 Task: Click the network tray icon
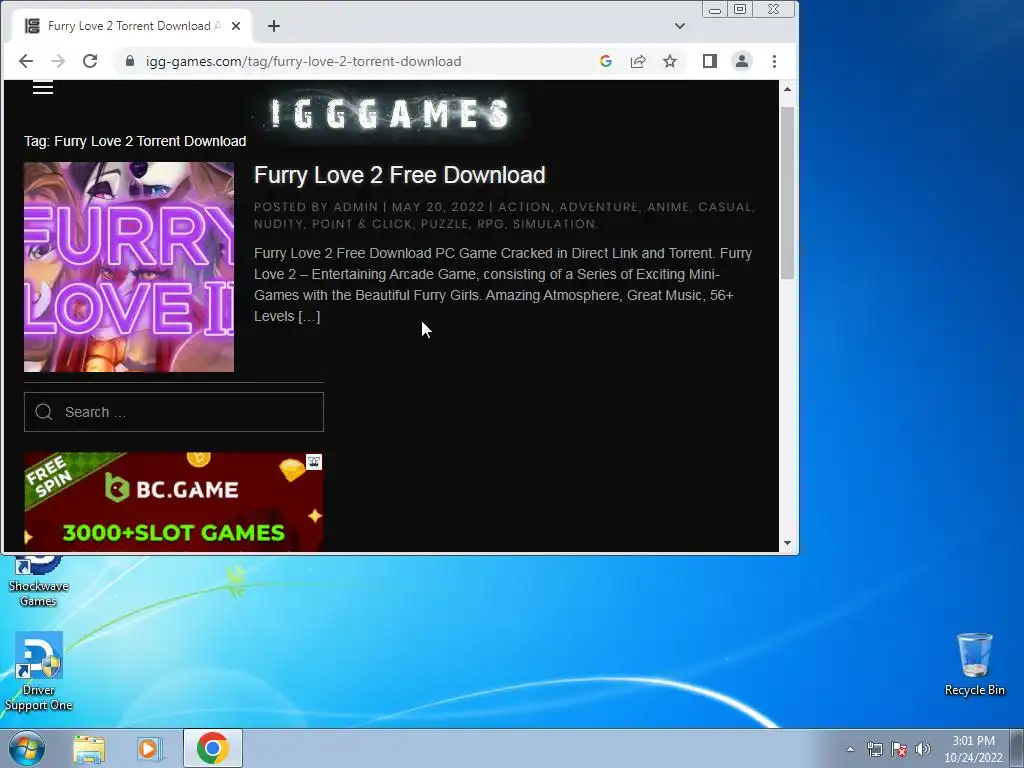click(874, 749)
